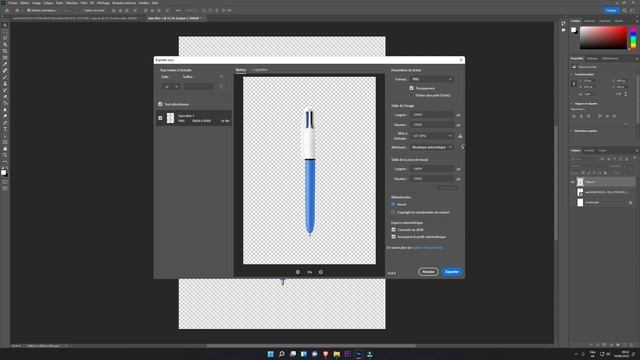Click the image size Largeur field

pyautogui.click(x=432, y=115)
